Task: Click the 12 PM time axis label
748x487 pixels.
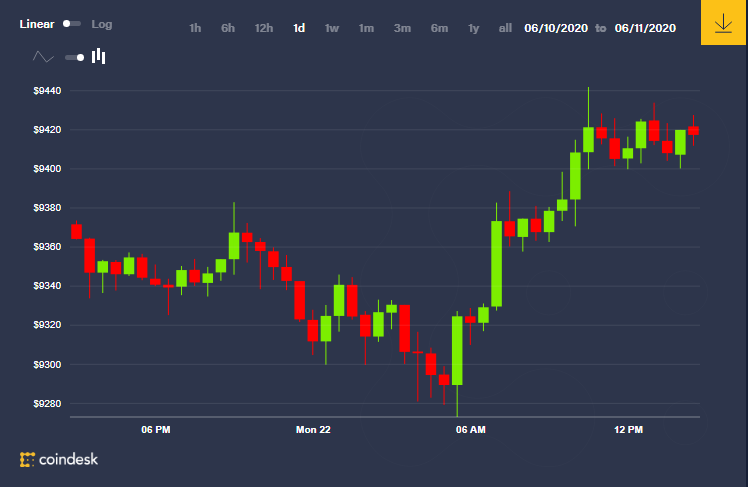Action: click(x=628, y=430)
